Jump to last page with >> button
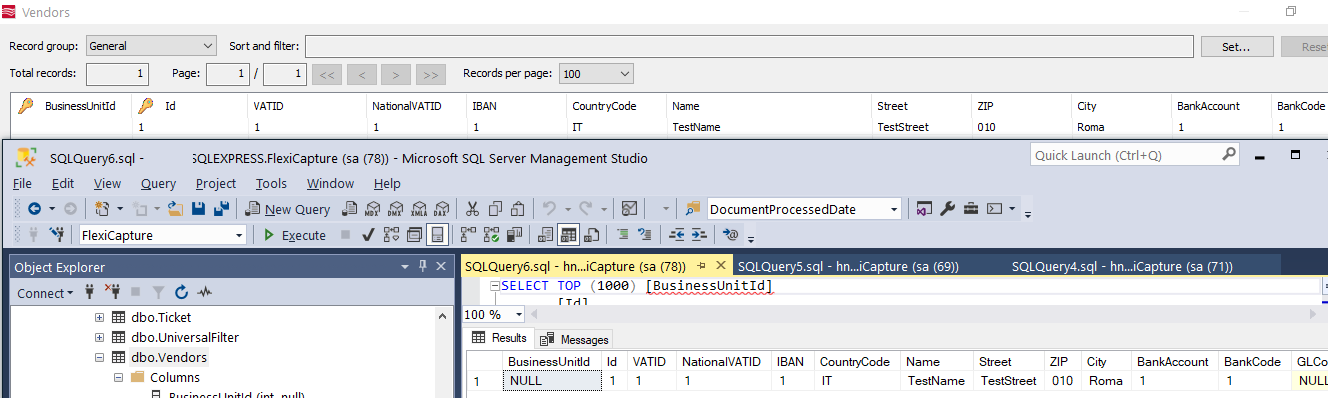This screenshot has width=1328, height=398. tap(431, 74)
